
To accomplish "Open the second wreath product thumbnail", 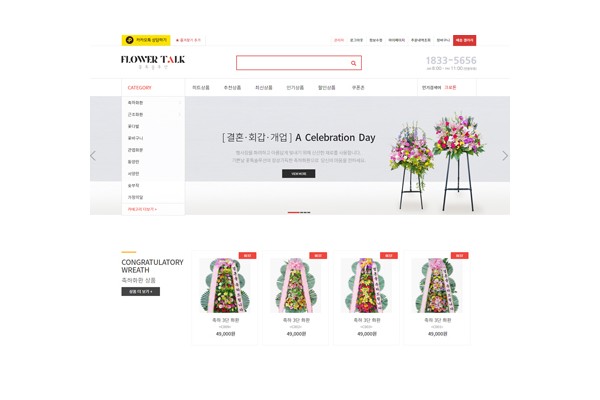I will click(x=295, y=285).
